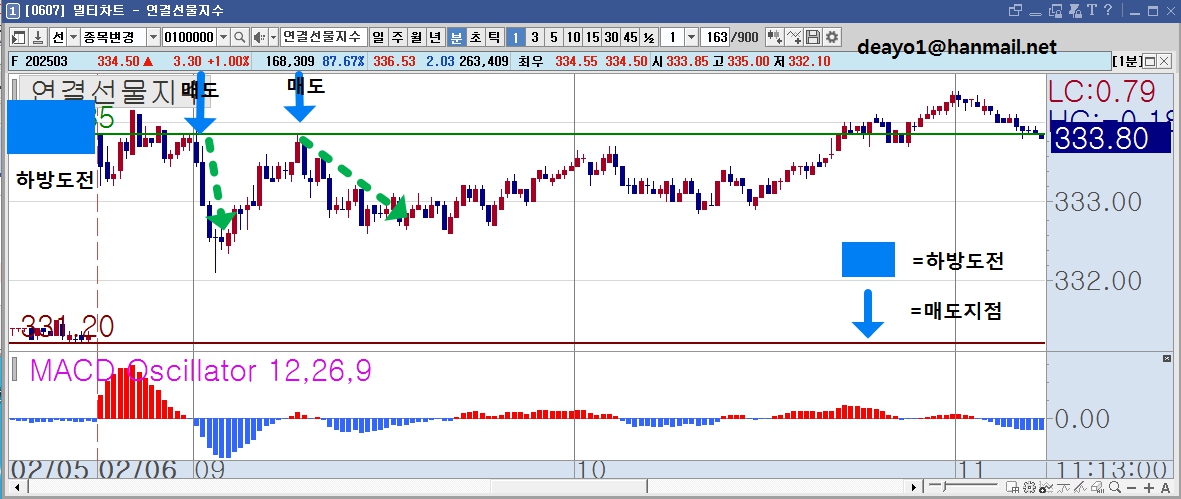The height and width of the screenshot is (499, 1181).
Task: Click the bottom 'A' auto-fit icon
Action: 1165,488
